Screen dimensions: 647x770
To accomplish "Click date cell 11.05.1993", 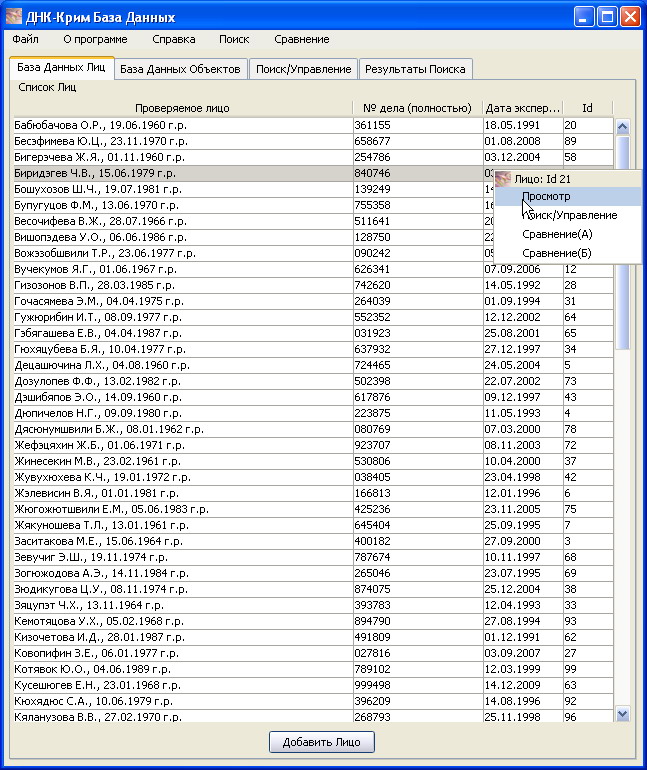I will (x=523, y=413).
